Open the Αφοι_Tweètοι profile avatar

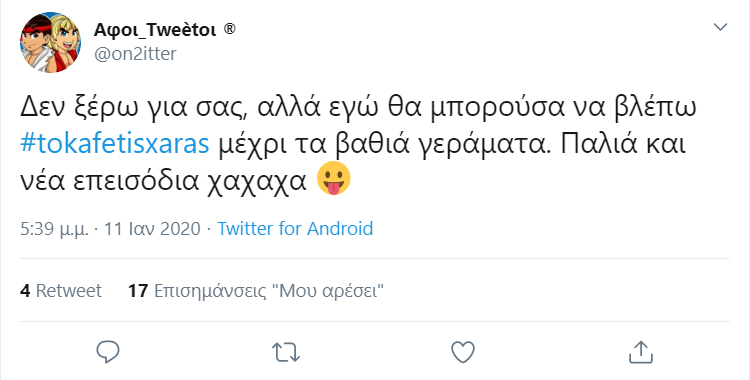(51, 43)
